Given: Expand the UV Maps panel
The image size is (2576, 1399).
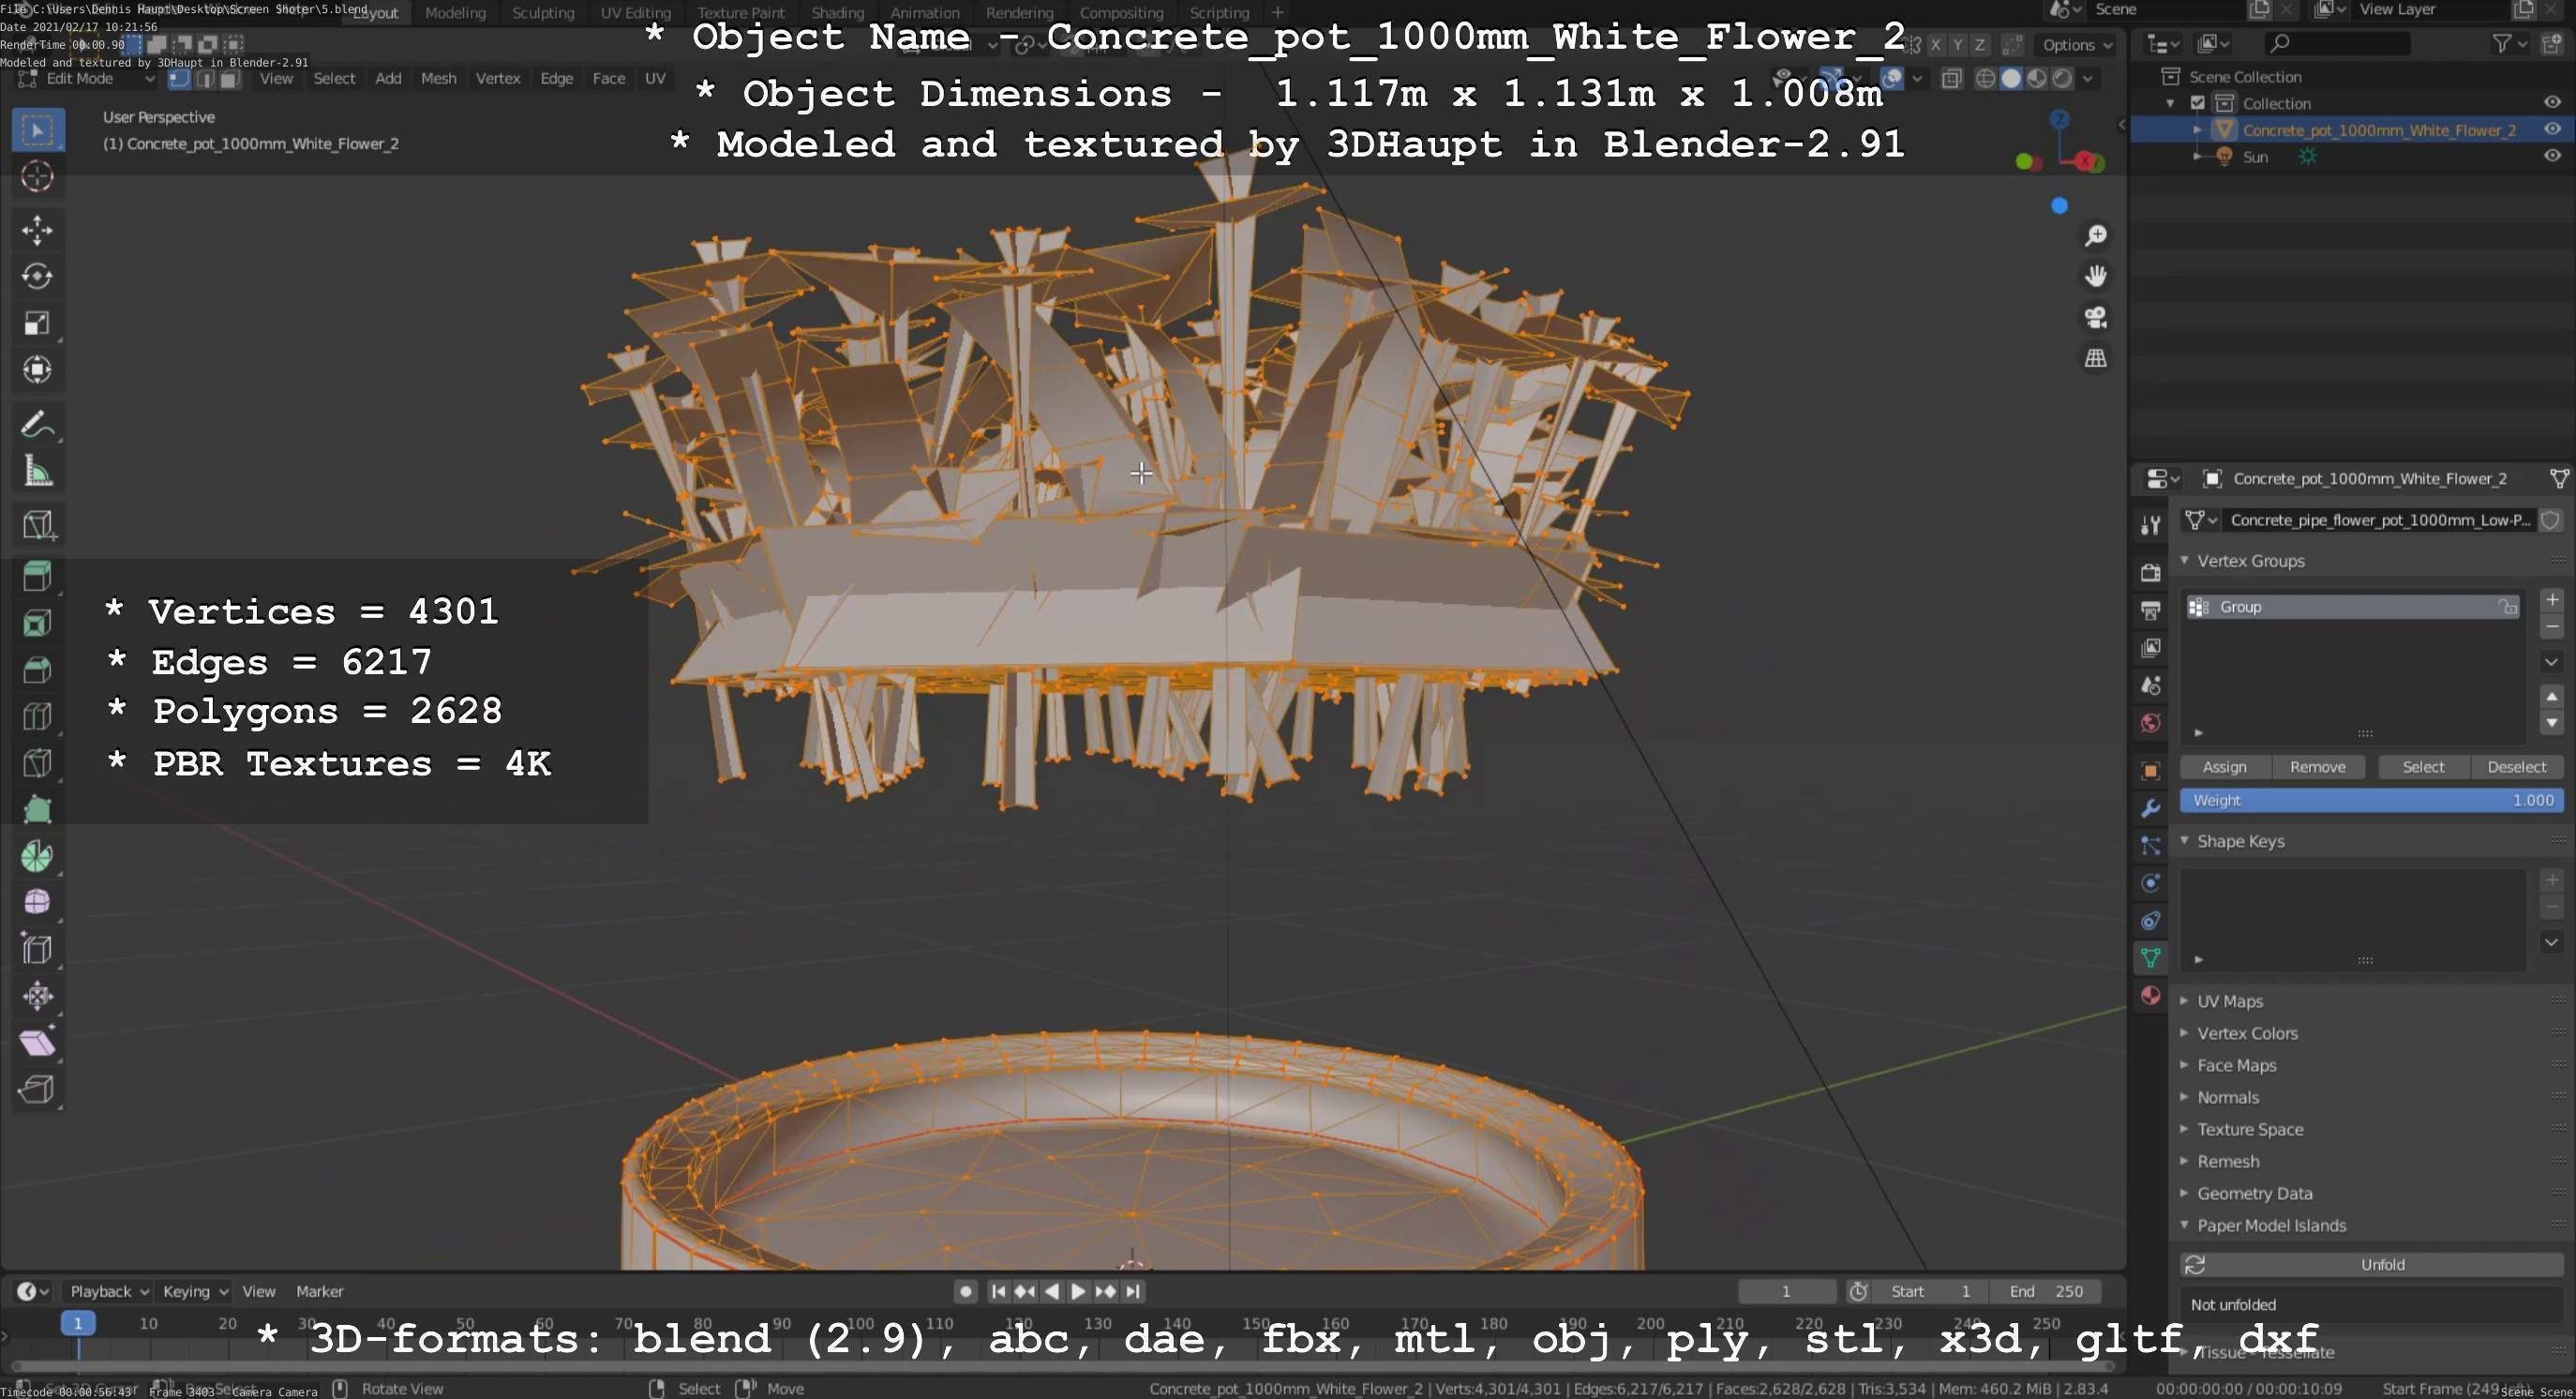Looking at the screenshot, I should point(2185,1001).
